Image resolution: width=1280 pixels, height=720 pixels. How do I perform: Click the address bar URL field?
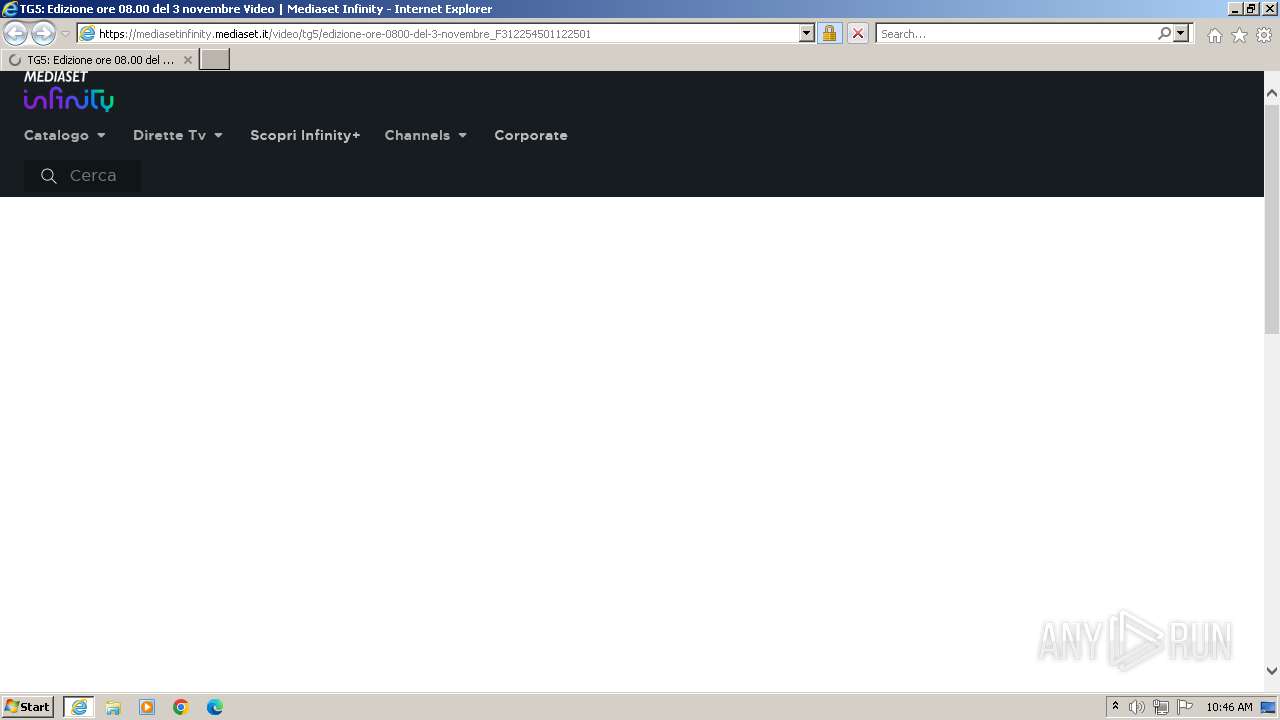pos(438,33)
